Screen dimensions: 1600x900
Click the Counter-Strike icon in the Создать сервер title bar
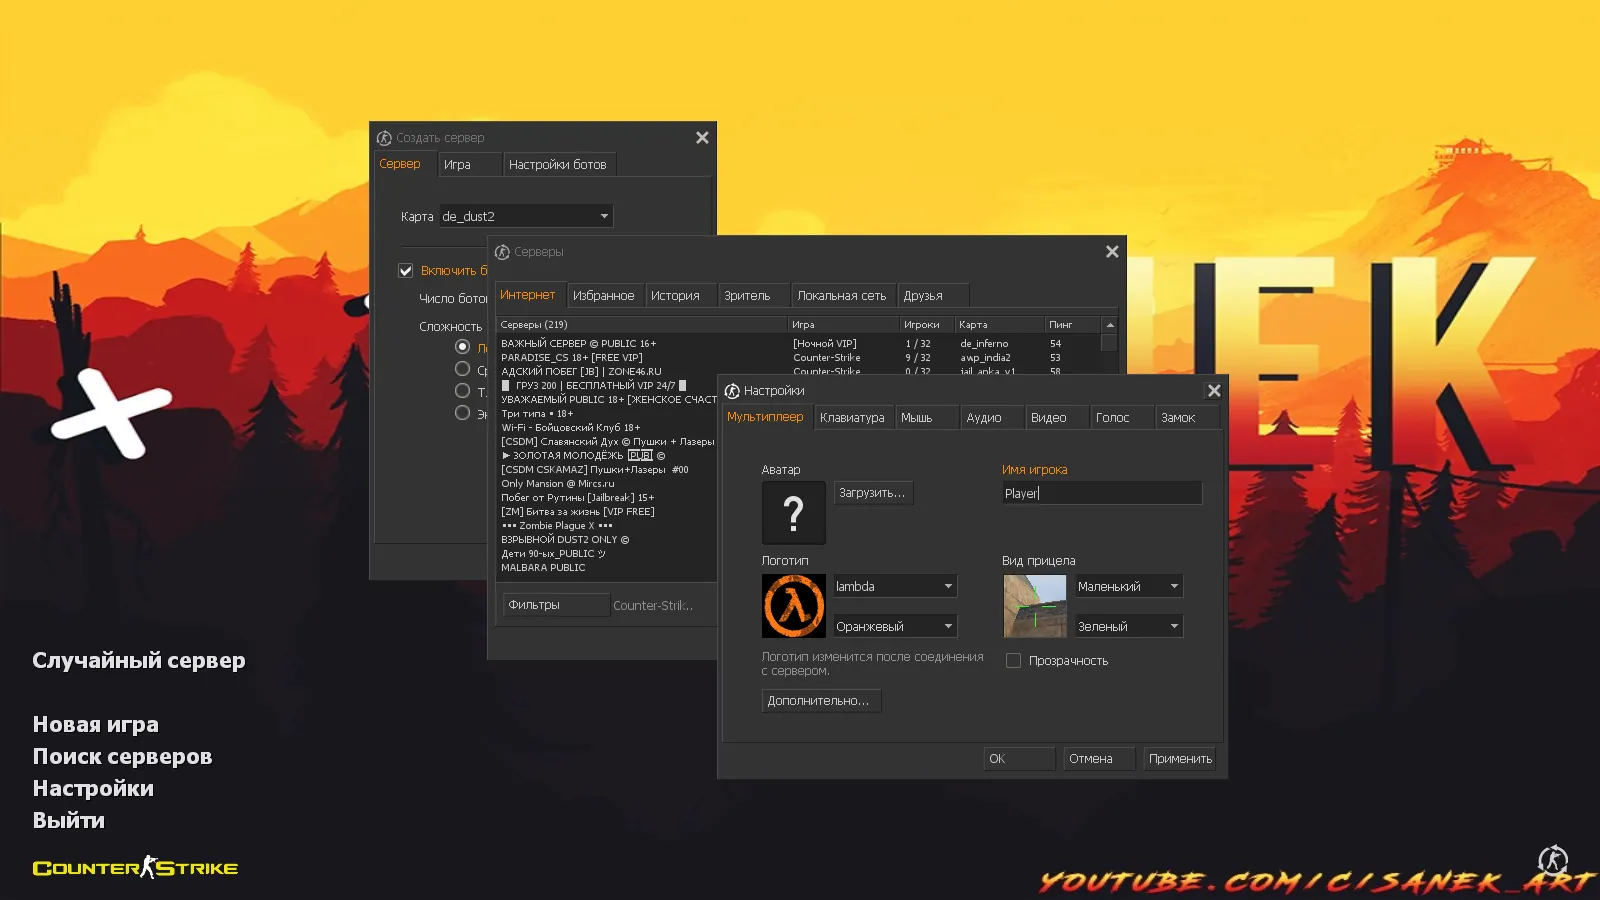384,138
